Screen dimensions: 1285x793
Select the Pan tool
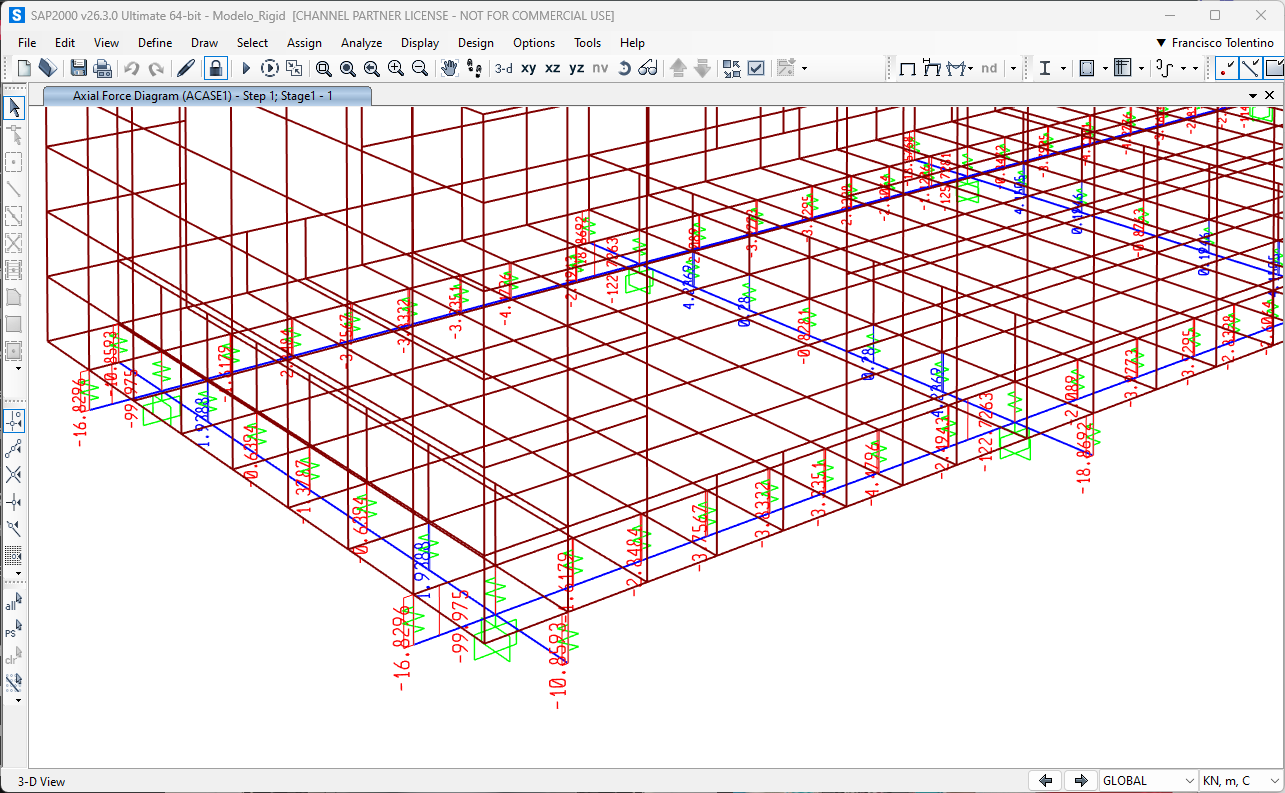pyautogui.click(x=448, y=67)
